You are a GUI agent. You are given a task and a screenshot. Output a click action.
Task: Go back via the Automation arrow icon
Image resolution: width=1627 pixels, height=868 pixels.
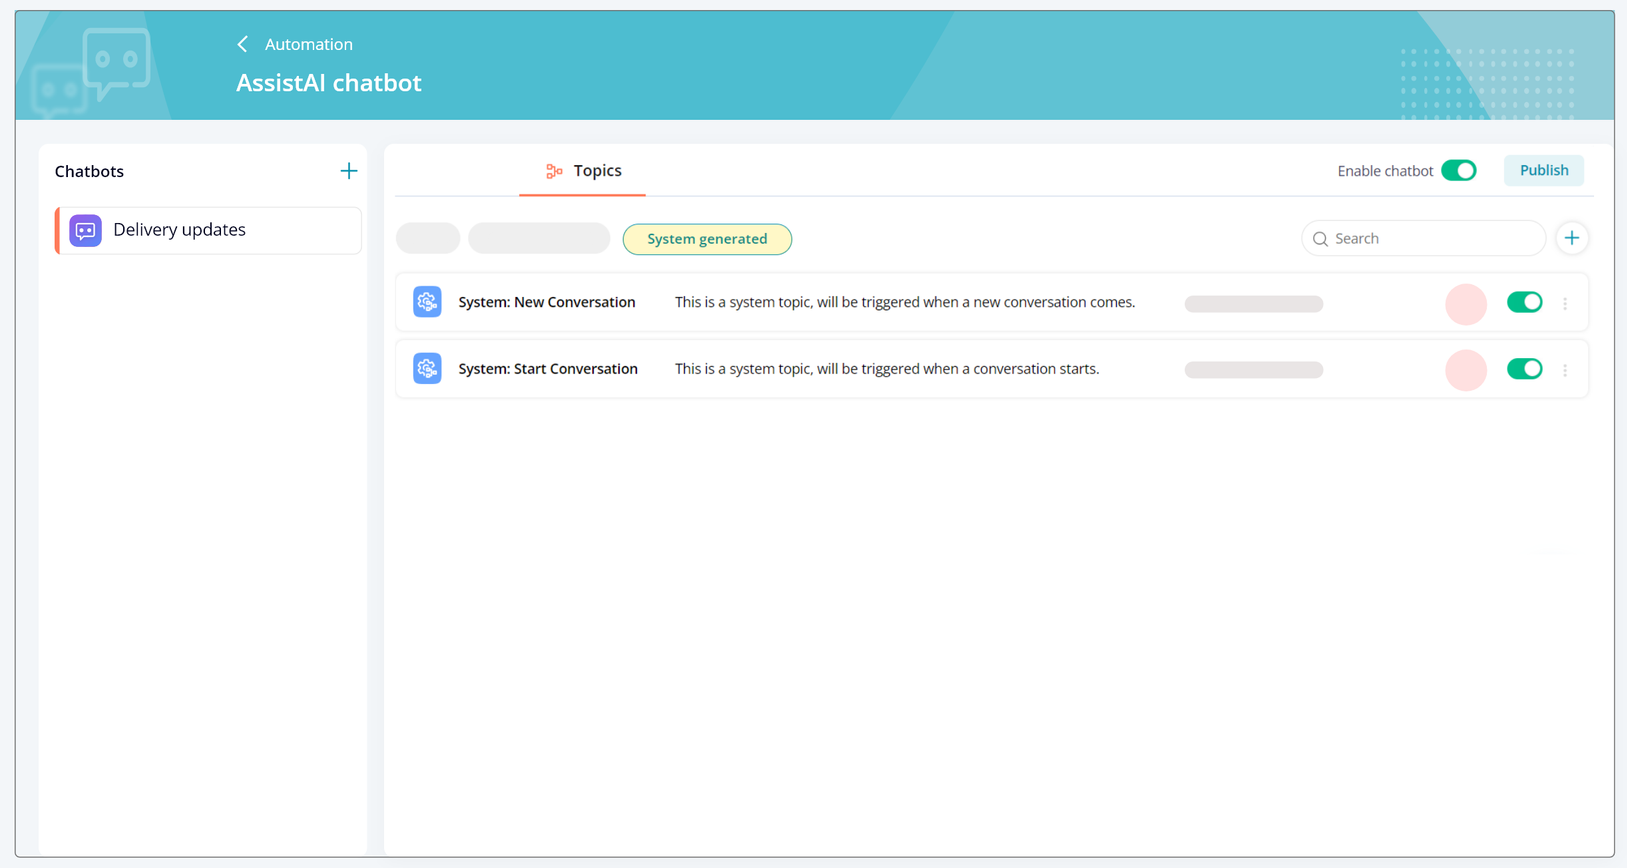tap(242, 44)
